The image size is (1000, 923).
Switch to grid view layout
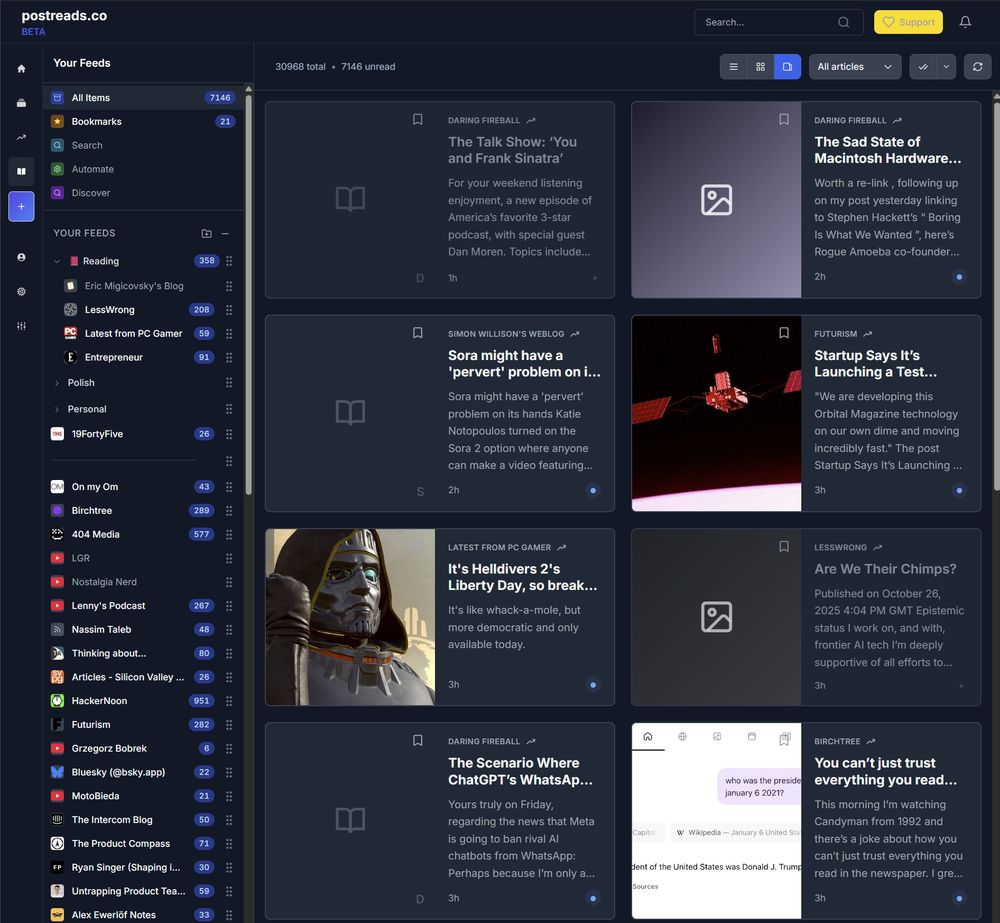coord(760,66)
